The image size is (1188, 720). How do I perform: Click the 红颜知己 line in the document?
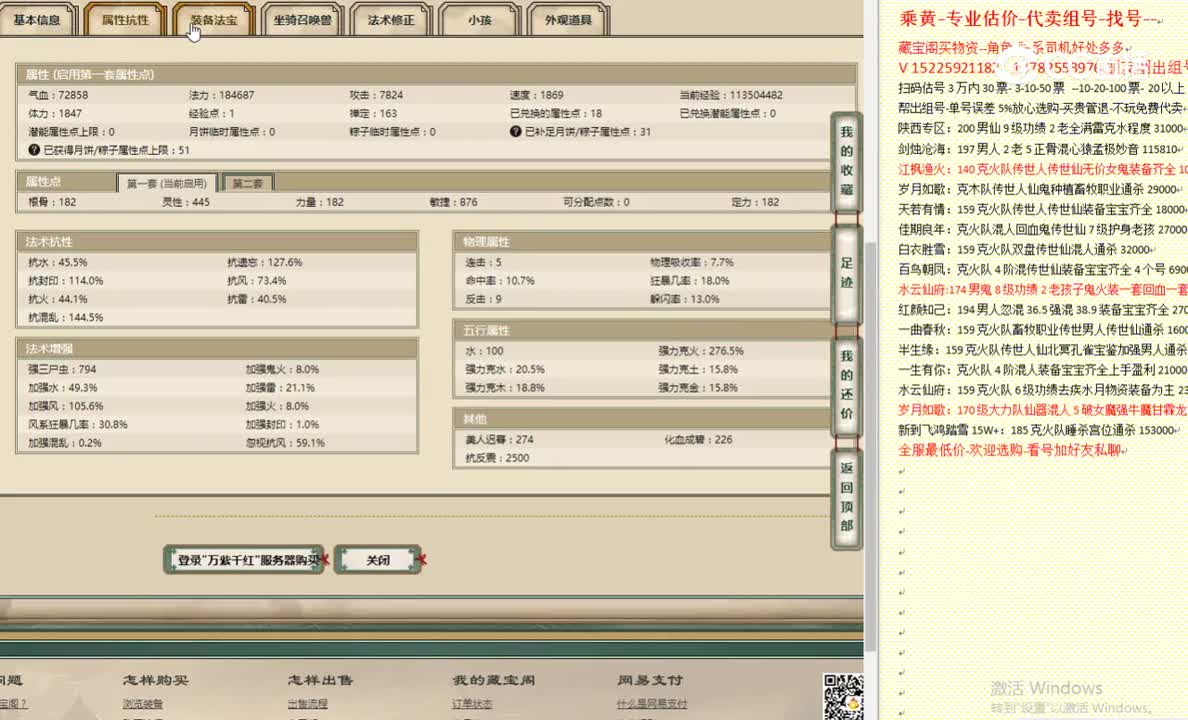coord(1043,309)
